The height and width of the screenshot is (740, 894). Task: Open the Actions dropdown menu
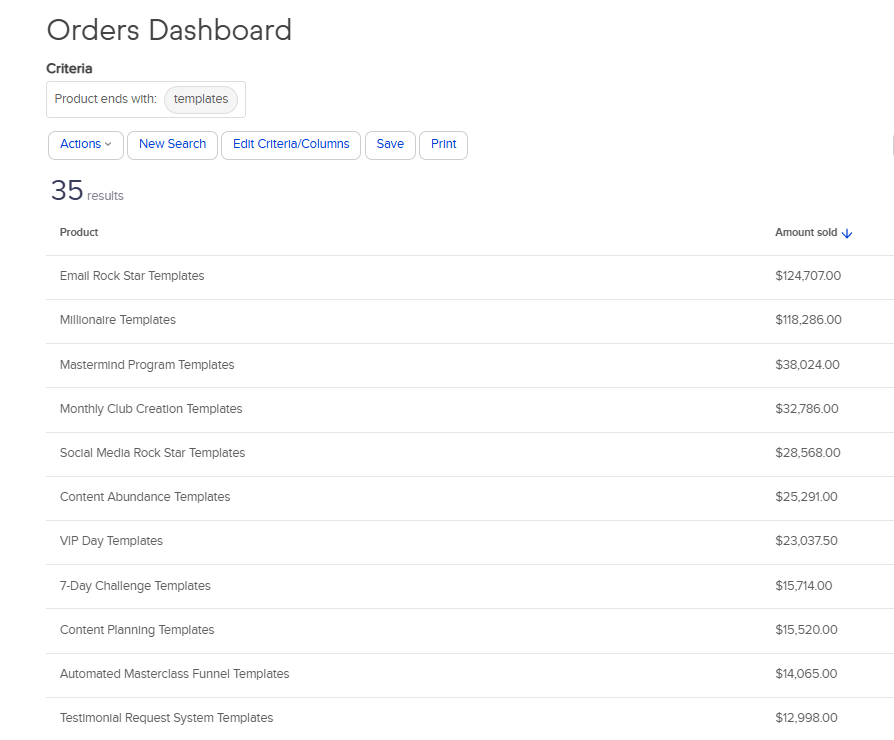point(86,144)
